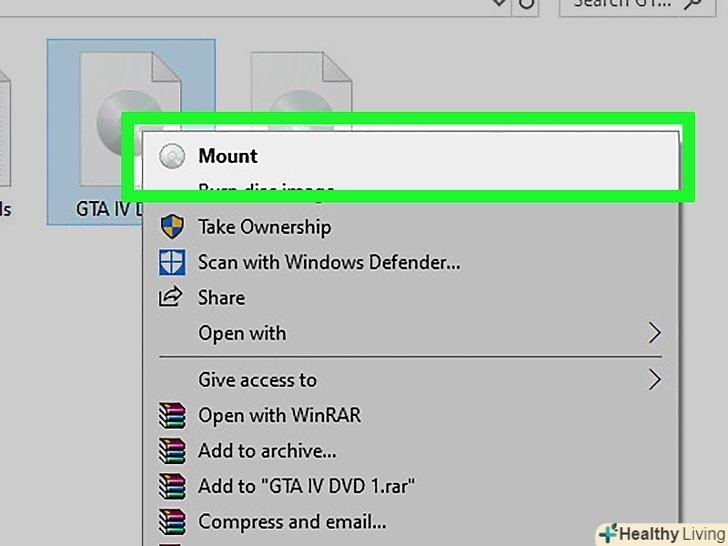Choose Scan with Windows Defender

[x=329, y=263]
